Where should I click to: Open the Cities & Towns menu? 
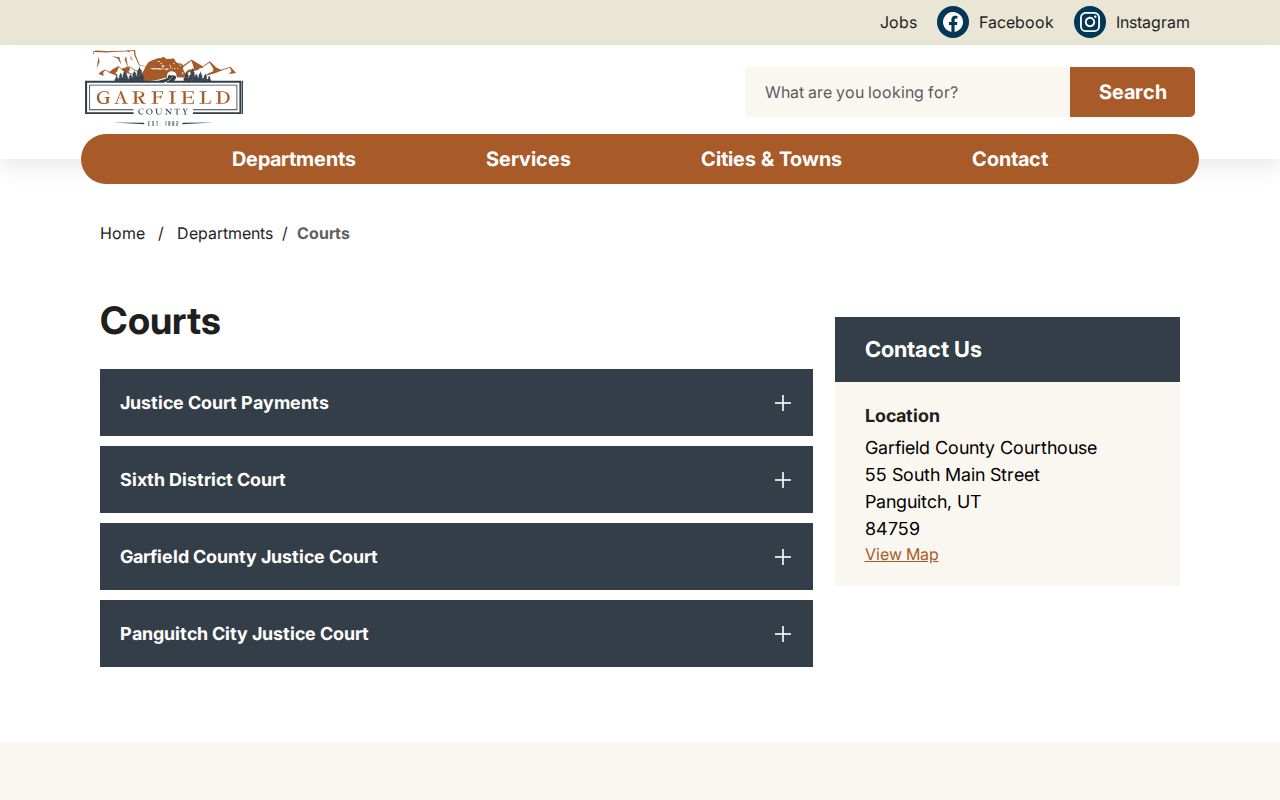coord(771,159)
